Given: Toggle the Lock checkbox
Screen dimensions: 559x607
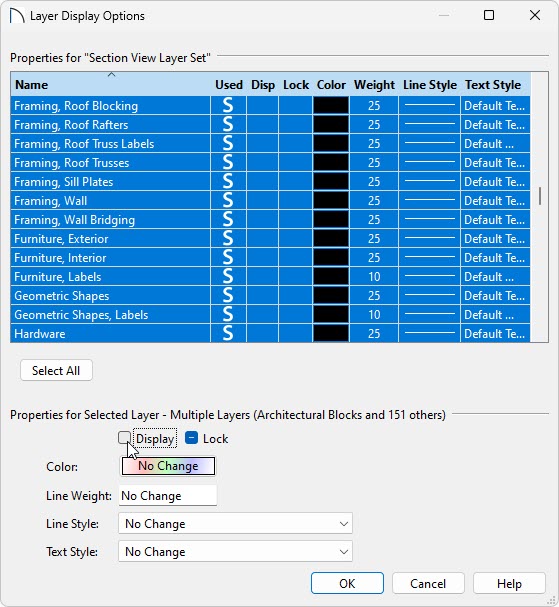Looking at the screenshot, I should pos(191,438).
